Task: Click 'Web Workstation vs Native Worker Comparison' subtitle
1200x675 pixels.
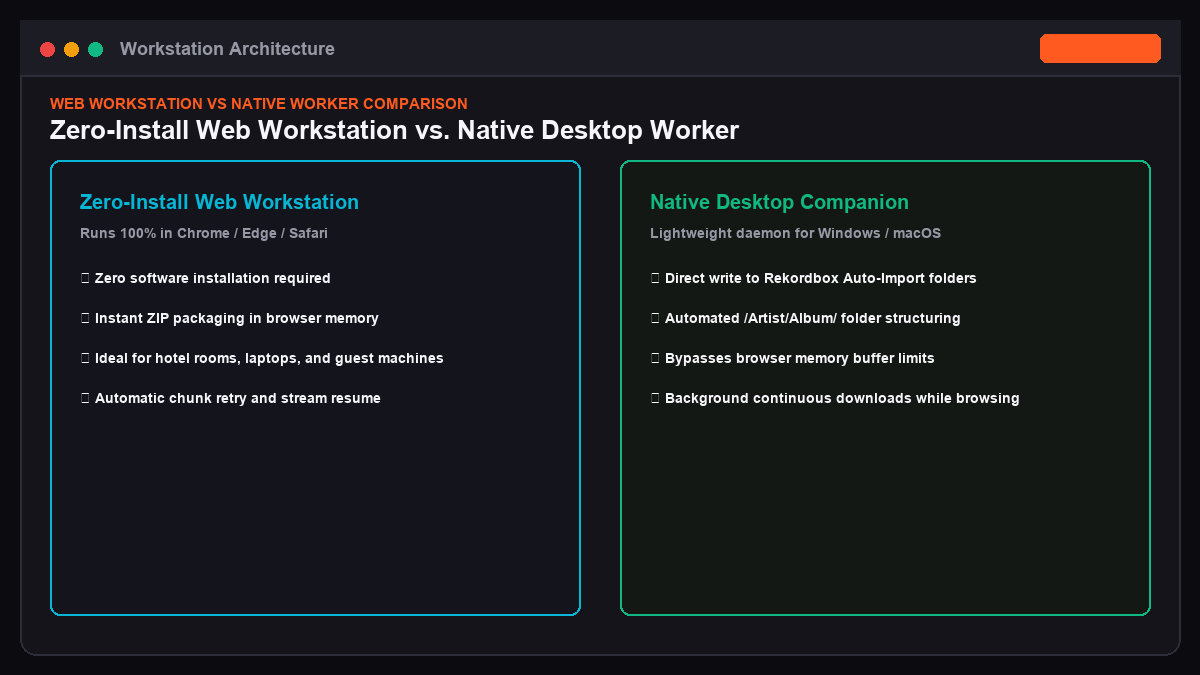Action: (259, 104)
